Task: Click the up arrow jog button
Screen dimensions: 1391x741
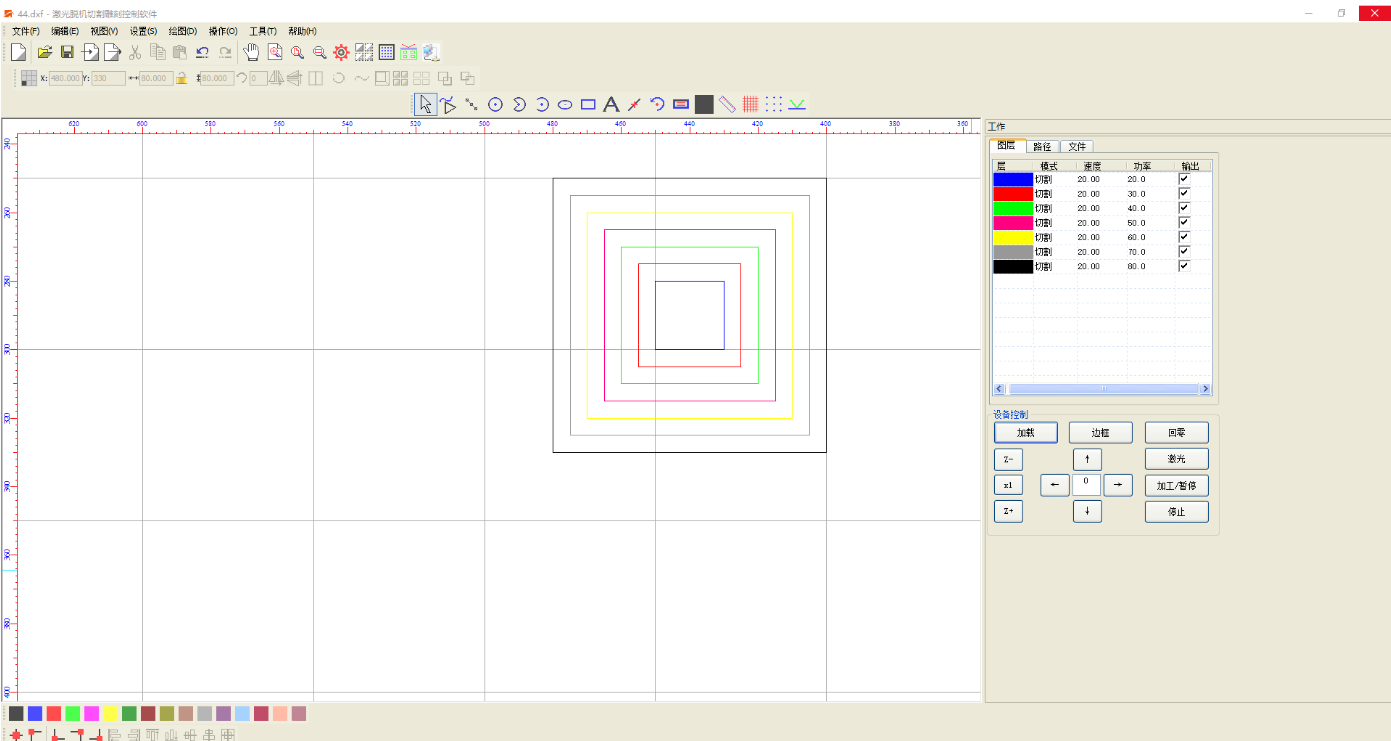Action: (1087, 459)
